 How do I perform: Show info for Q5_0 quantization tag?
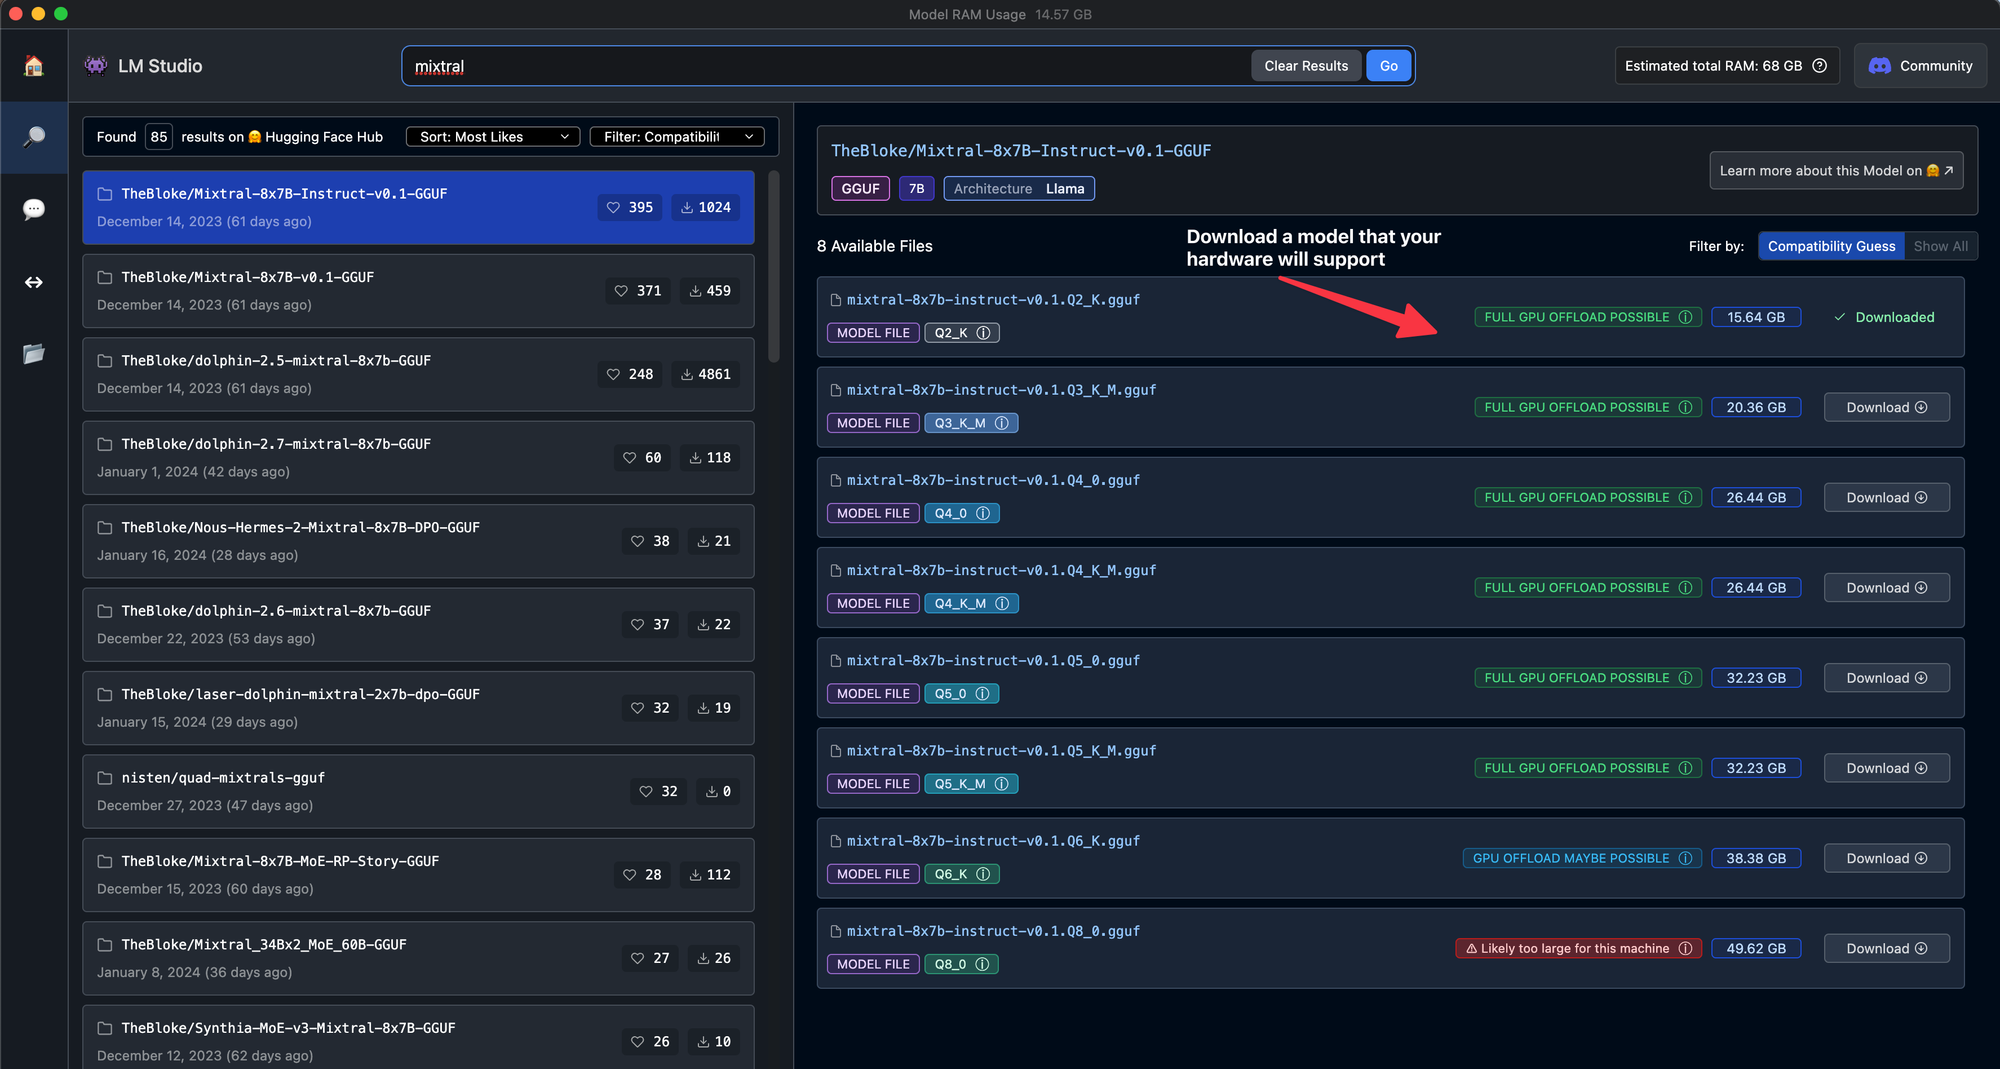pyautogui.click(x=982, y=693)
